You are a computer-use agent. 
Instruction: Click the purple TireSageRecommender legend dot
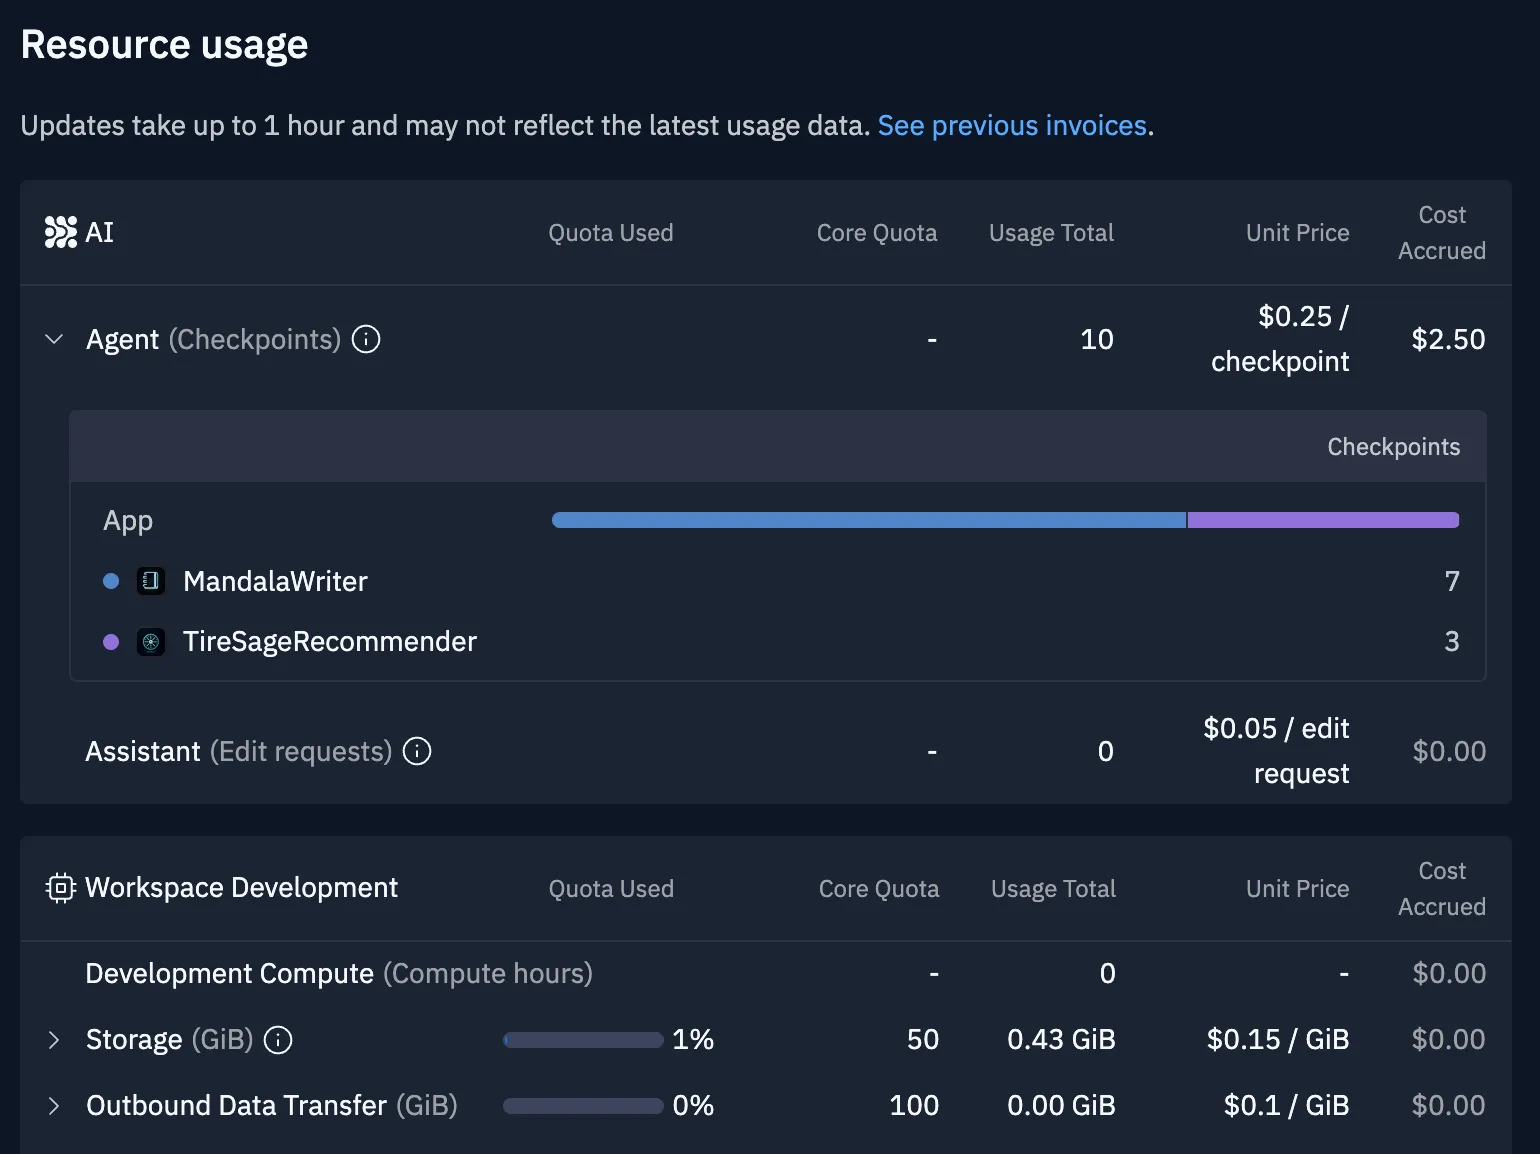click(x=111, y=642)
